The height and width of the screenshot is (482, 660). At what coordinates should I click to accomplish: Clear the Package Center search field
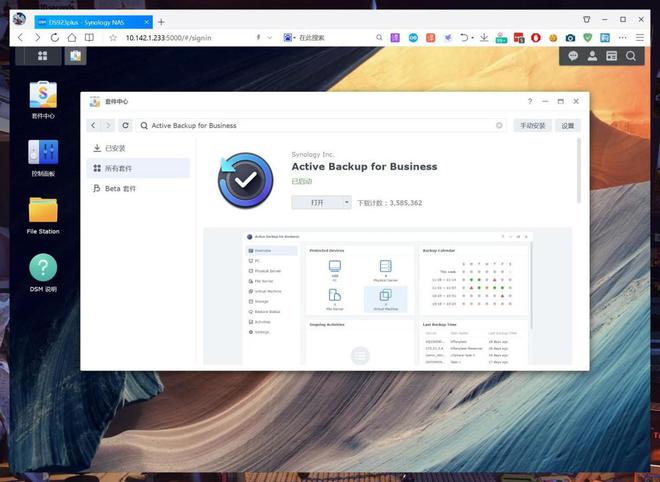499,126
